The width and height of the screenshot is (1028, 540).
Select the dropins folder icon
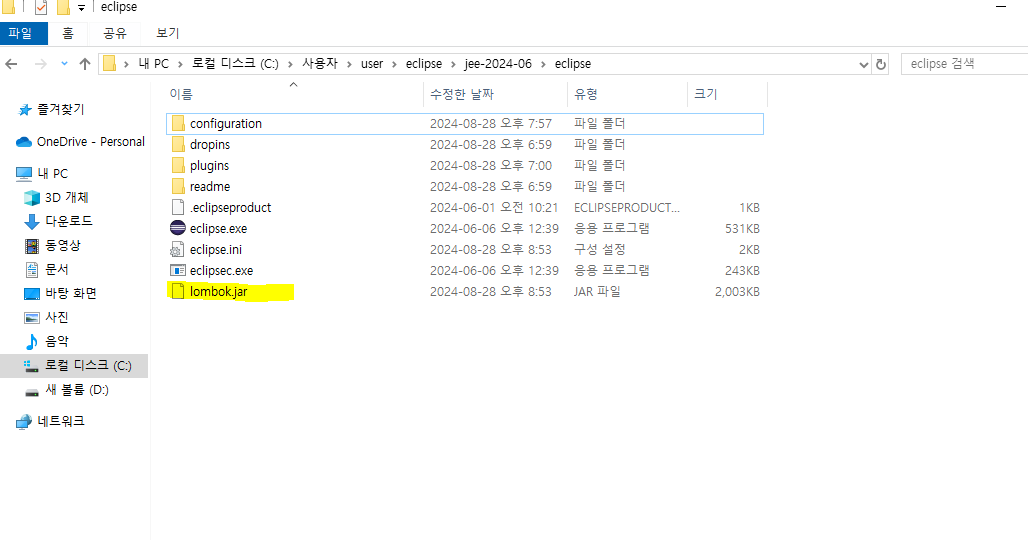click(x=178, y=144)
